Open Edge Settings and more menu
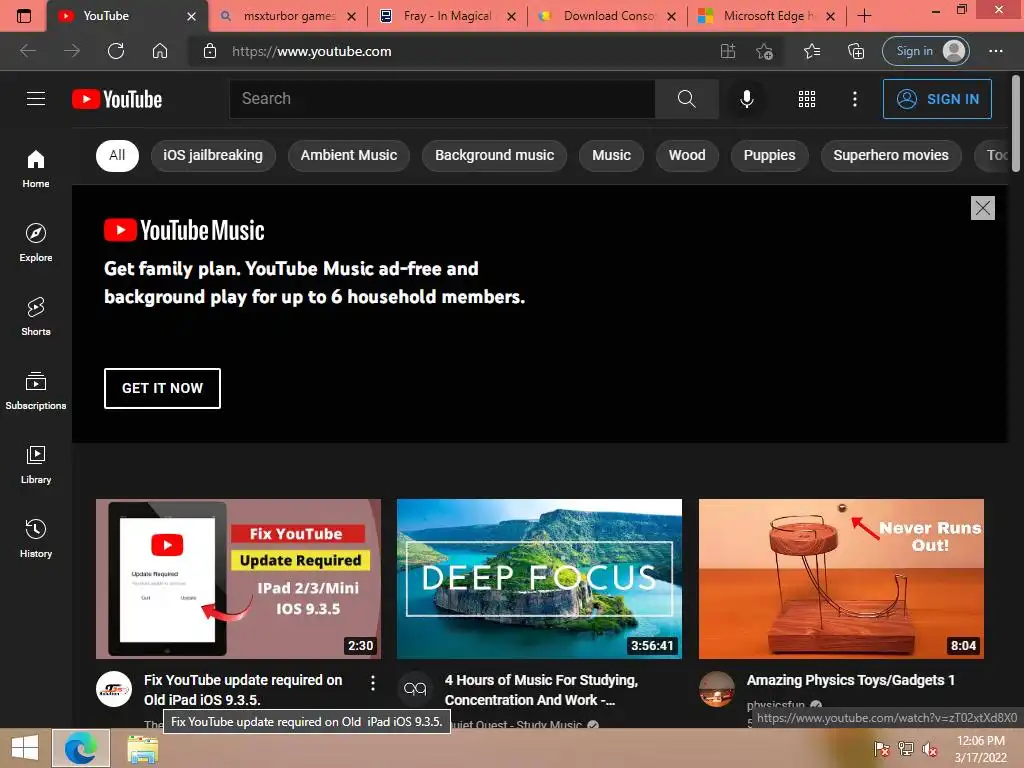 (996, 51)
